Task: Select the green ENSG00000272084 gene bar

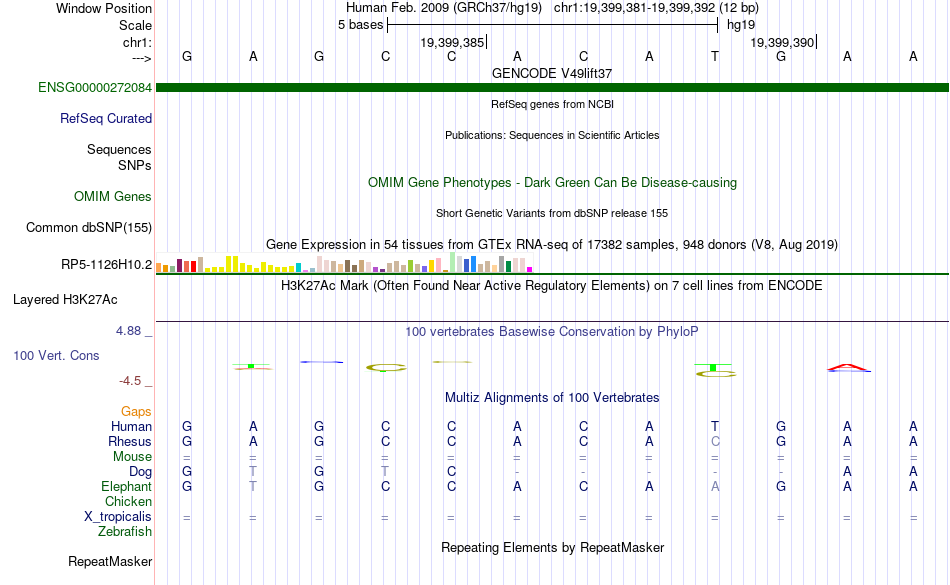Action: point(552,87)
